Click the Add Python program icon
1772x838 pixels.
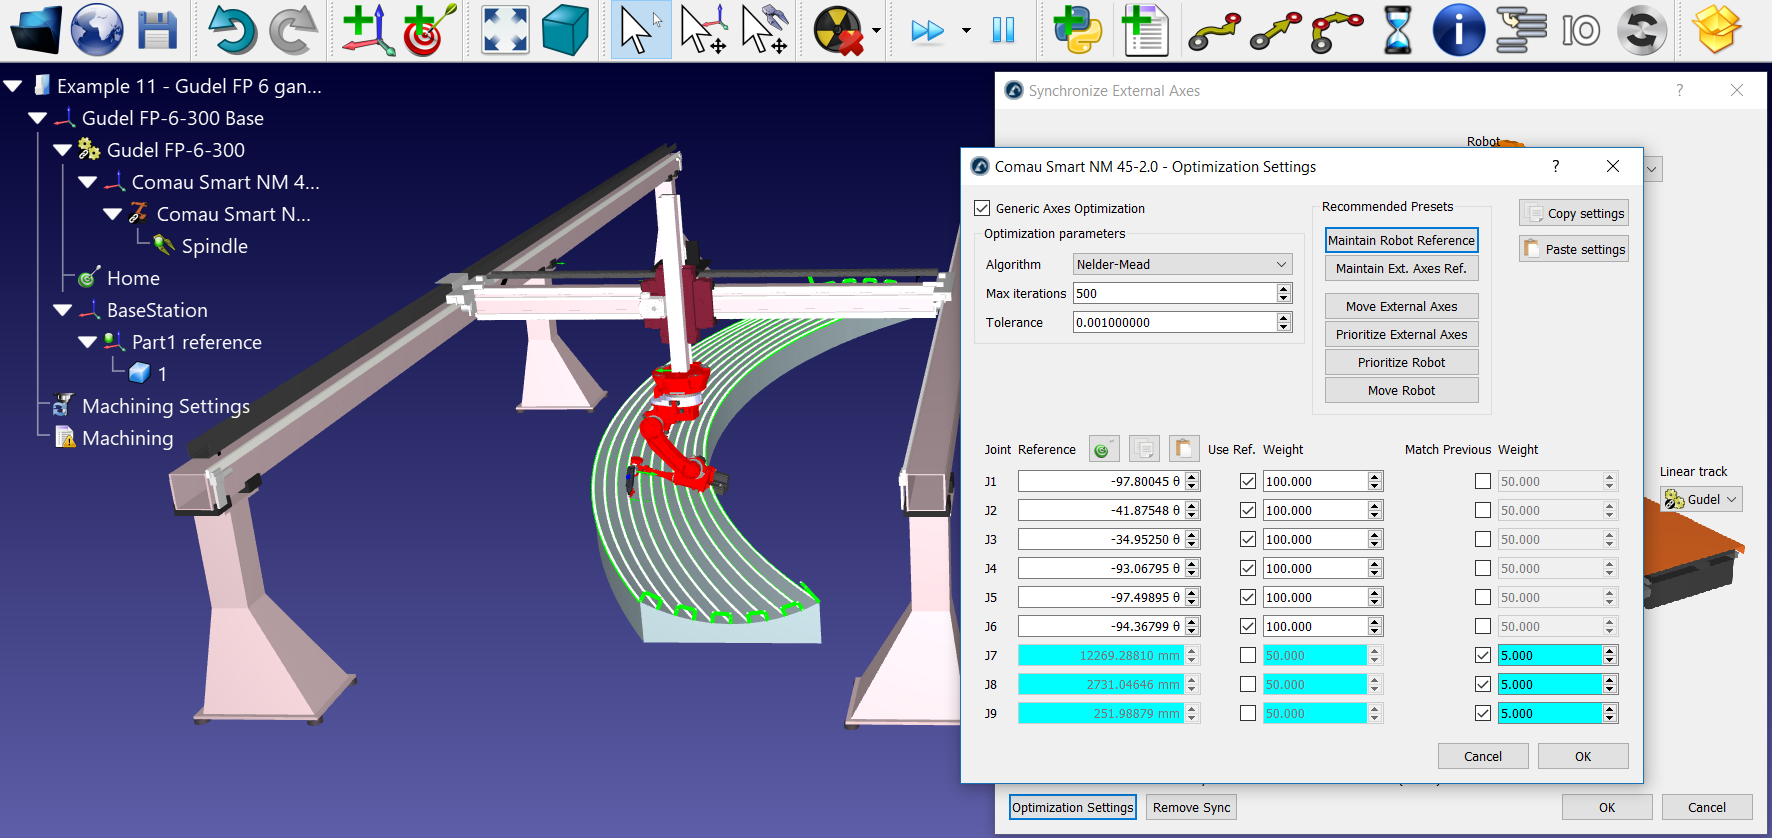point(1077,30)
